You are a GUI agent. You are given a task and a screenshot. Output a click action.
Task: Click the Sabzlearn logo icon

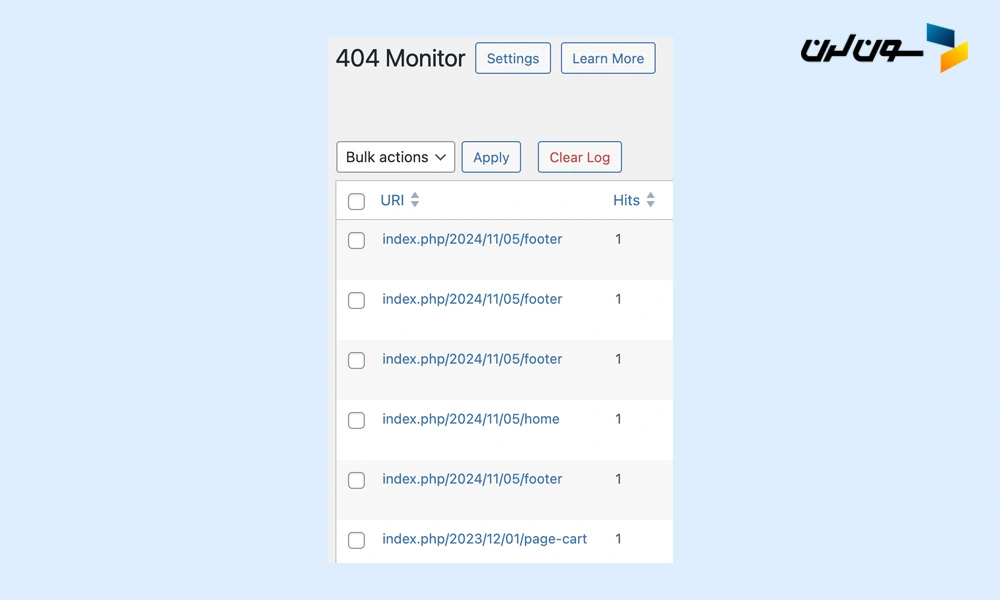[946, 48]
